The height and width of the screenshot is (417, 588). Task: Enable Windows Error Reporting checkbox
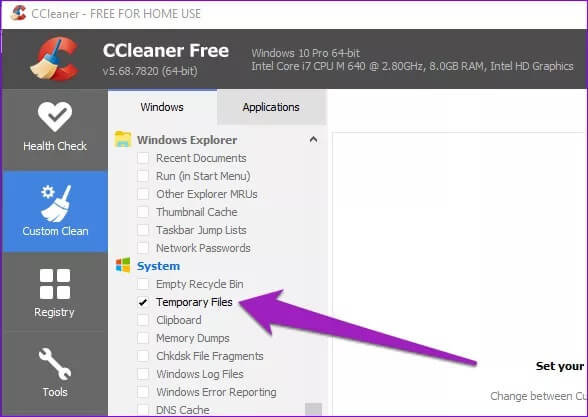[143, 392]
